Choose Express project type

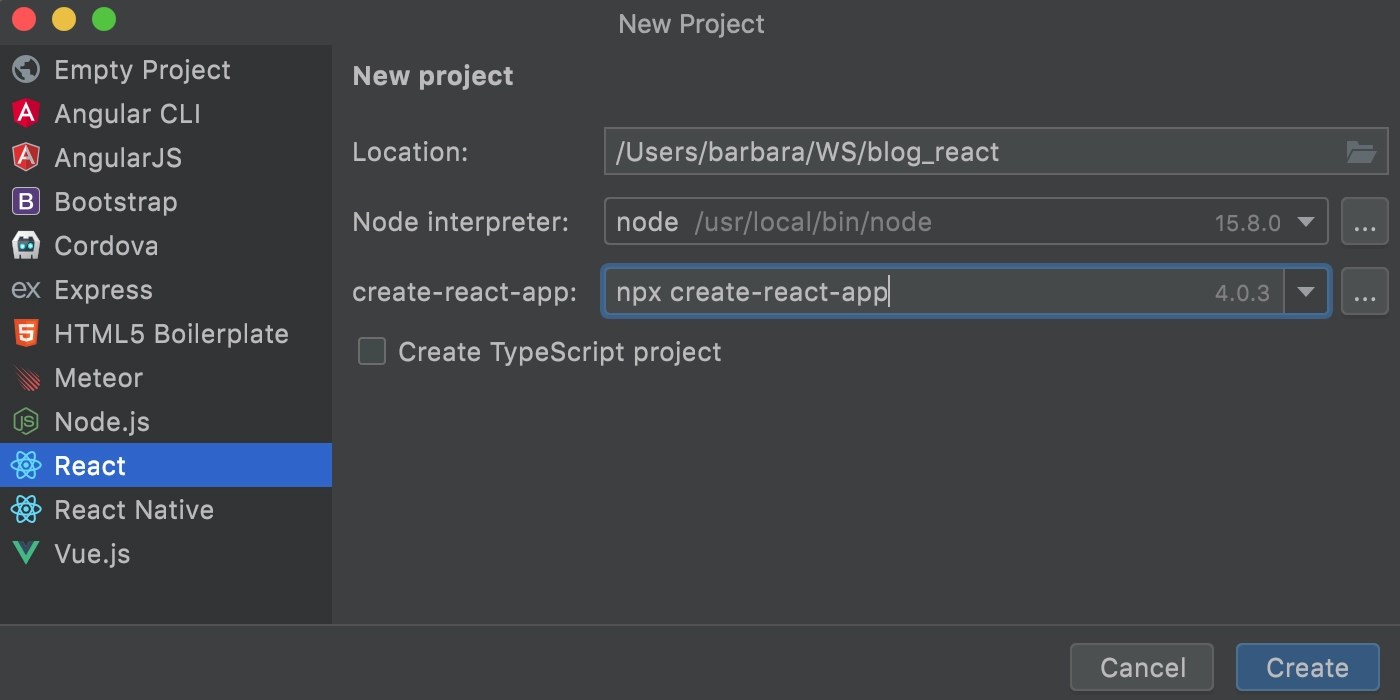[x=103, y=290]
